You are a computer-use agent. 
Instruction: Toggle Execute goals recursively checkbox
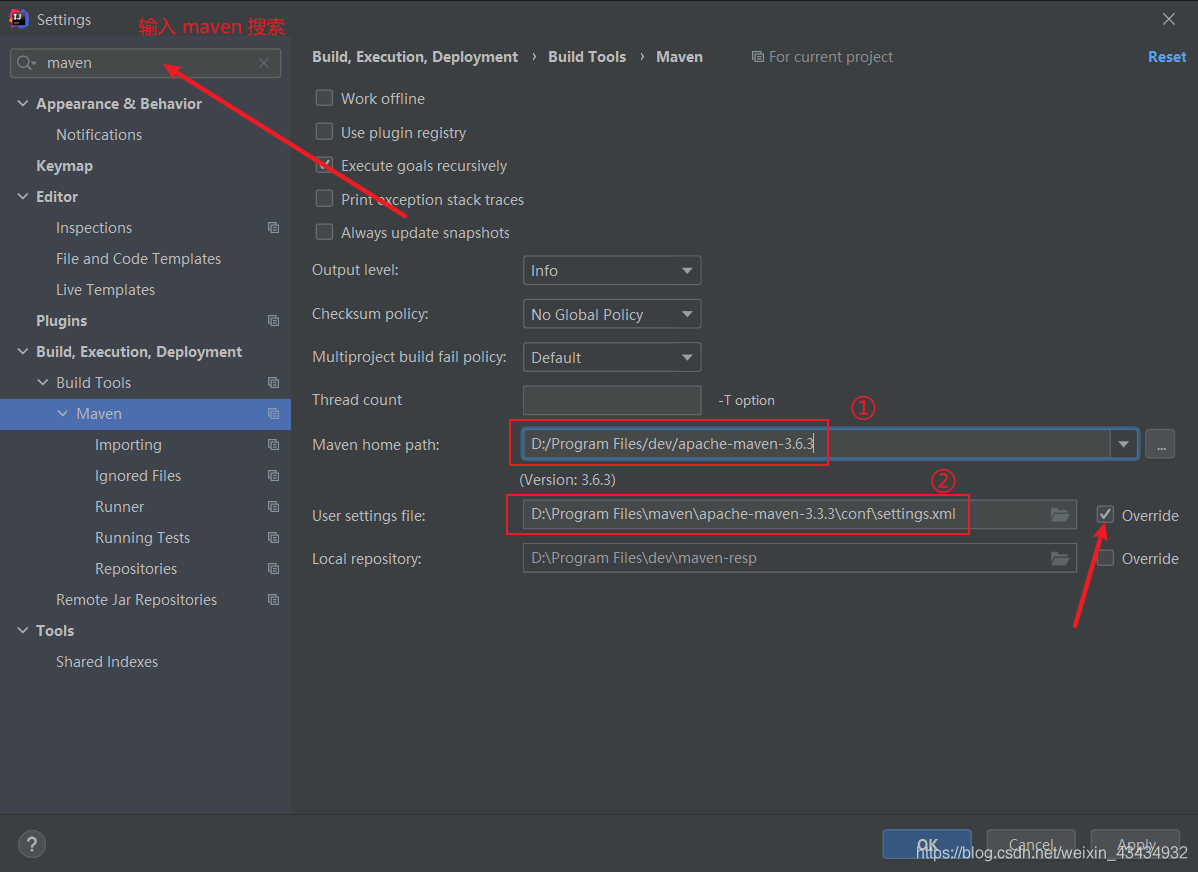(325, 165)
